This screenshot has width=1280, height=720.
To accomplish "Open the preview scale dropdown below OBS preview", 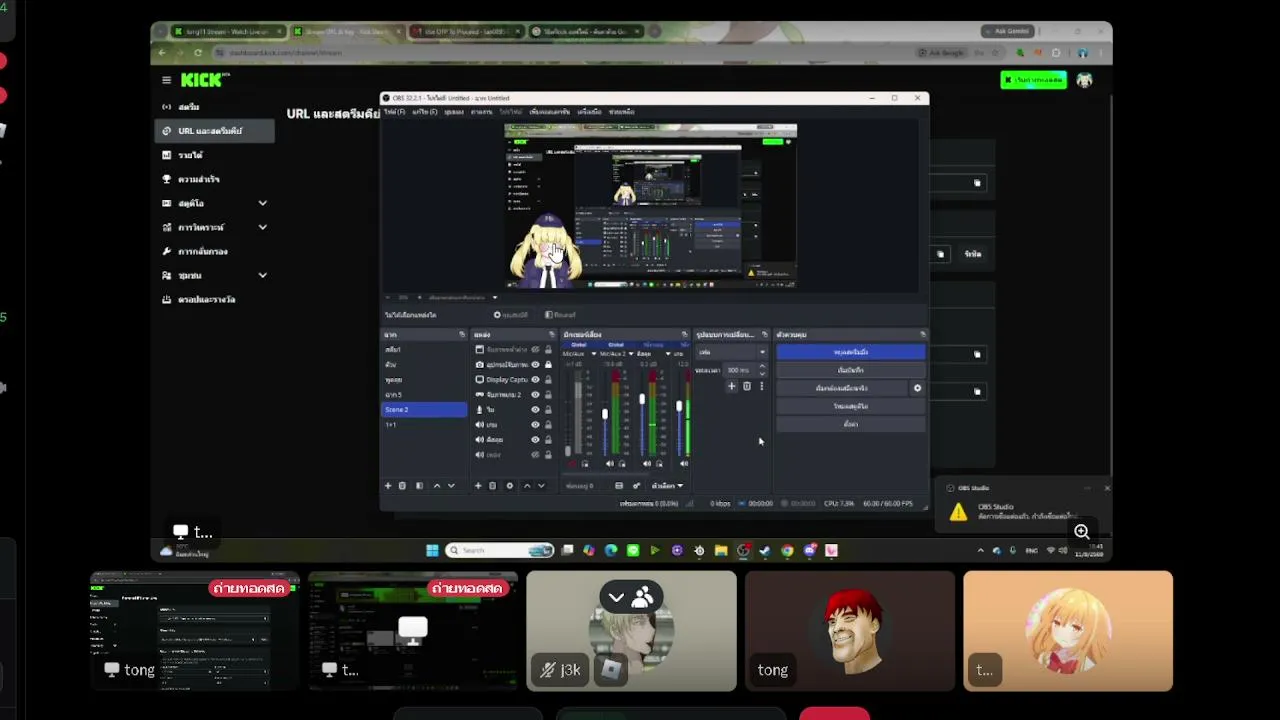I will [x=494, y=297].
